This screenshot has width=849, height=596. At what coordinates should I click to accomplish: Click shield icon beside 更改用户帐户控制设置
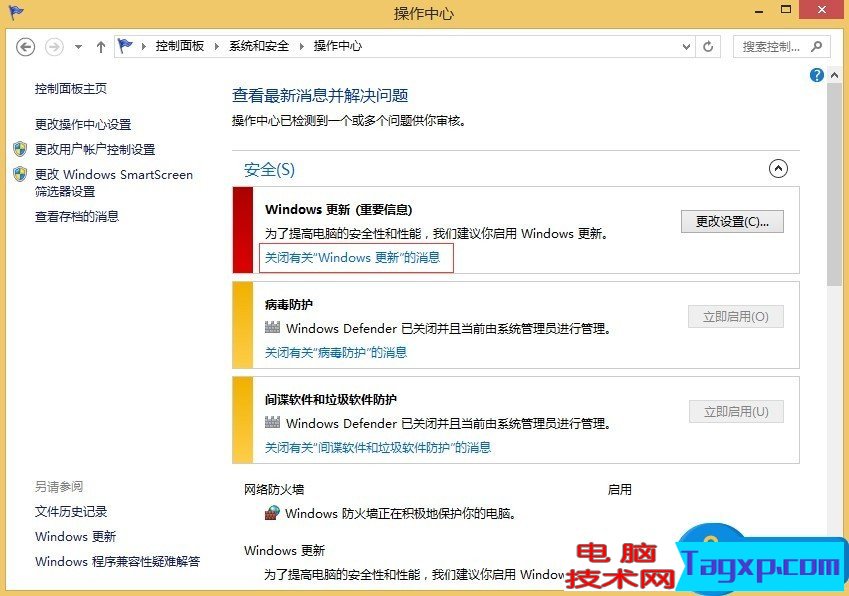[x=20, y=149]
